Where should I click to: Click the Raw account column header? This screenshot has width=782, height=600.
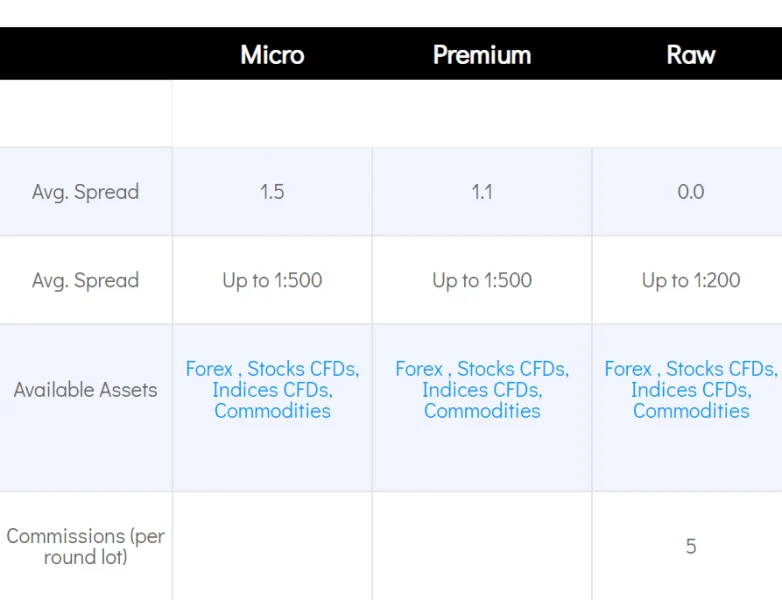pos(690,54)
